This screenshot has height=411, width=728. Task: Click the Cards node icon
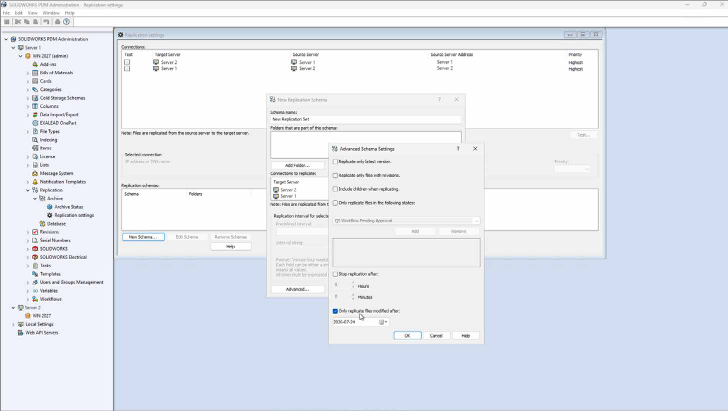pyautogui.click(x=35, y=81)
